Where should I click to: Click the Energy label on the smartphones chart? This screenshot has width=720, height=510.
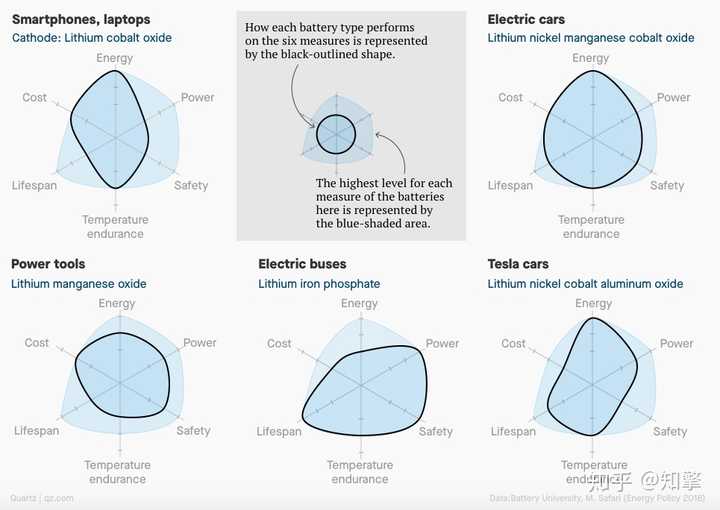tap(114, 58)
